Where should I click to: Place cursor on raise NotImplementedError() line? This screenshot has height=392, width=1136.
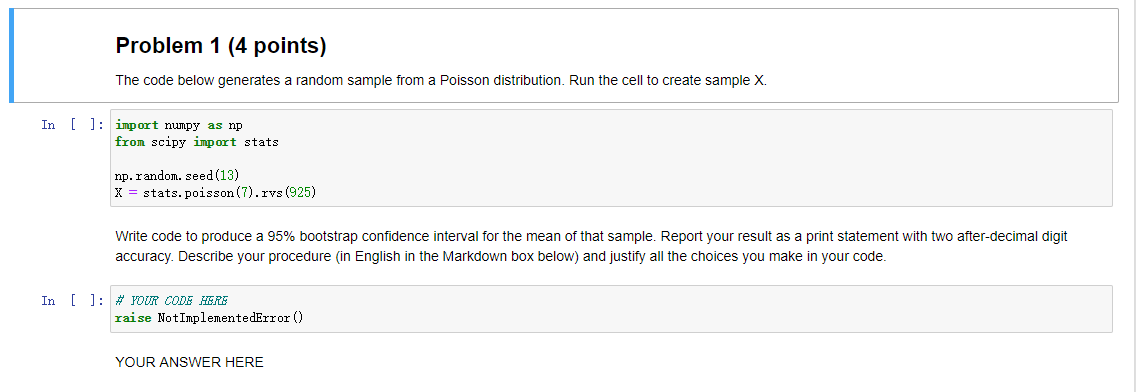click(x=209, y=317)
